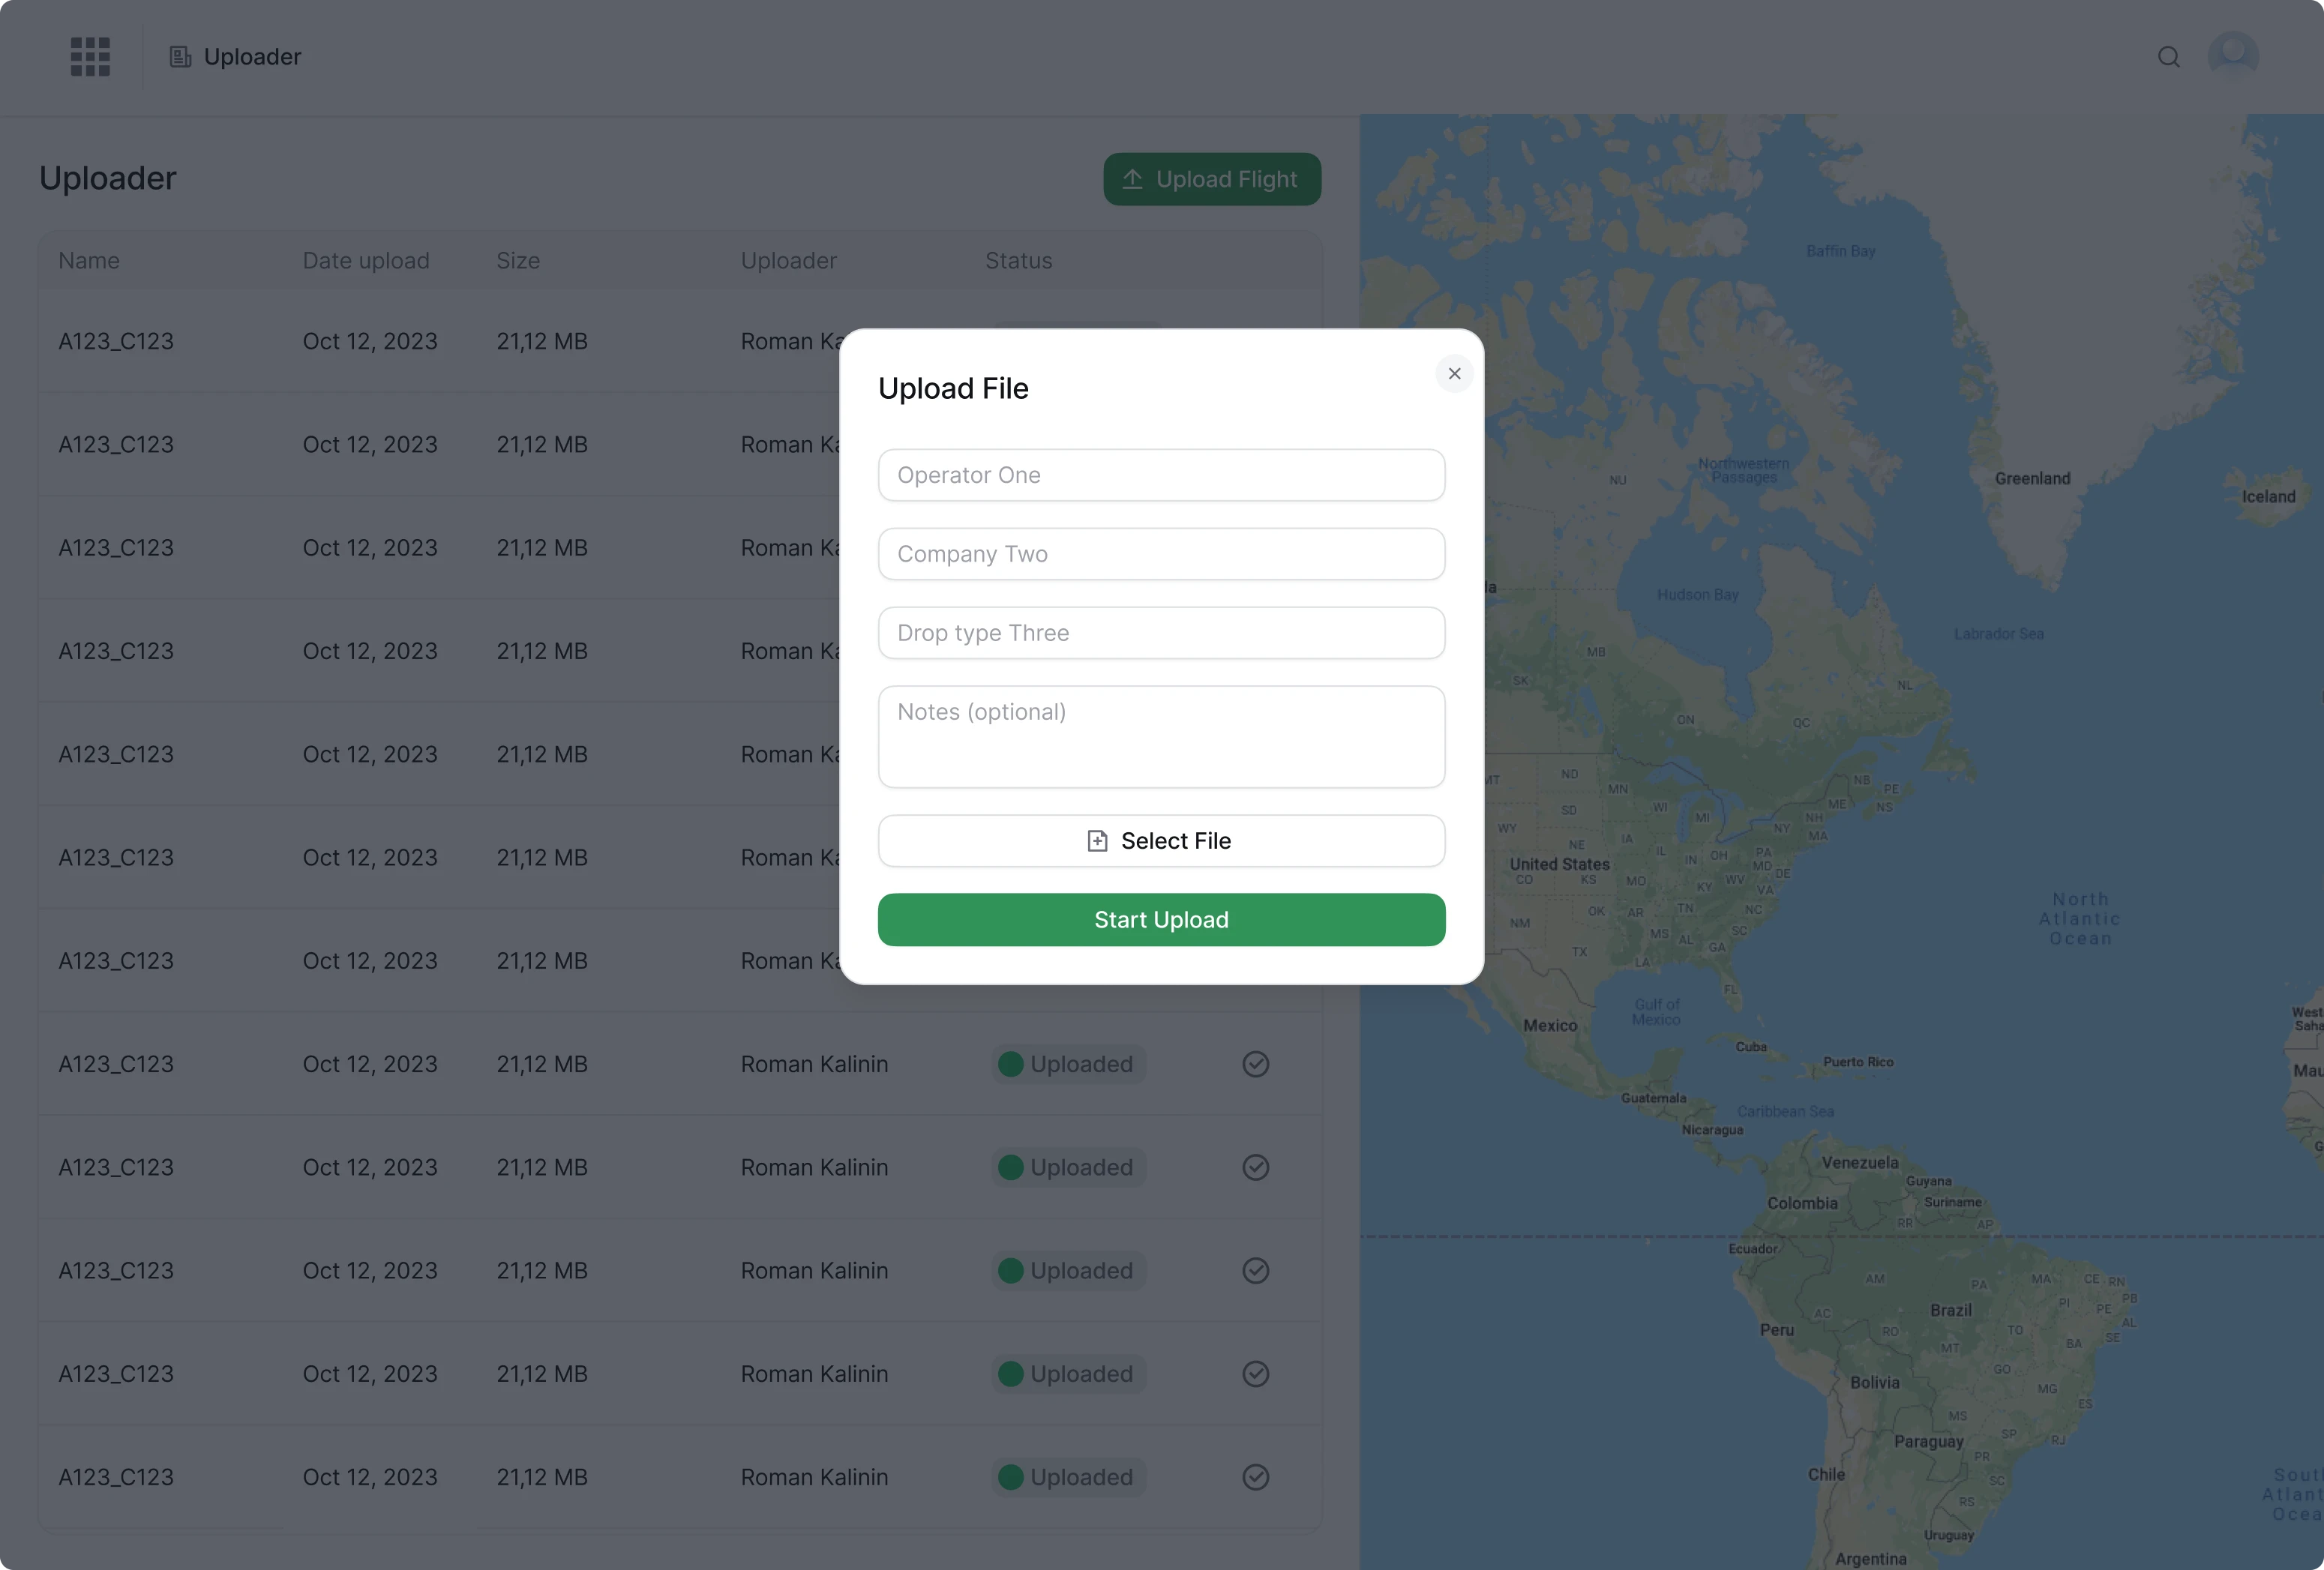Viewport: 2324px width, 1570px height.
Task: Click the green status dot beside last Uploaded badge
Action: 1012,1477
